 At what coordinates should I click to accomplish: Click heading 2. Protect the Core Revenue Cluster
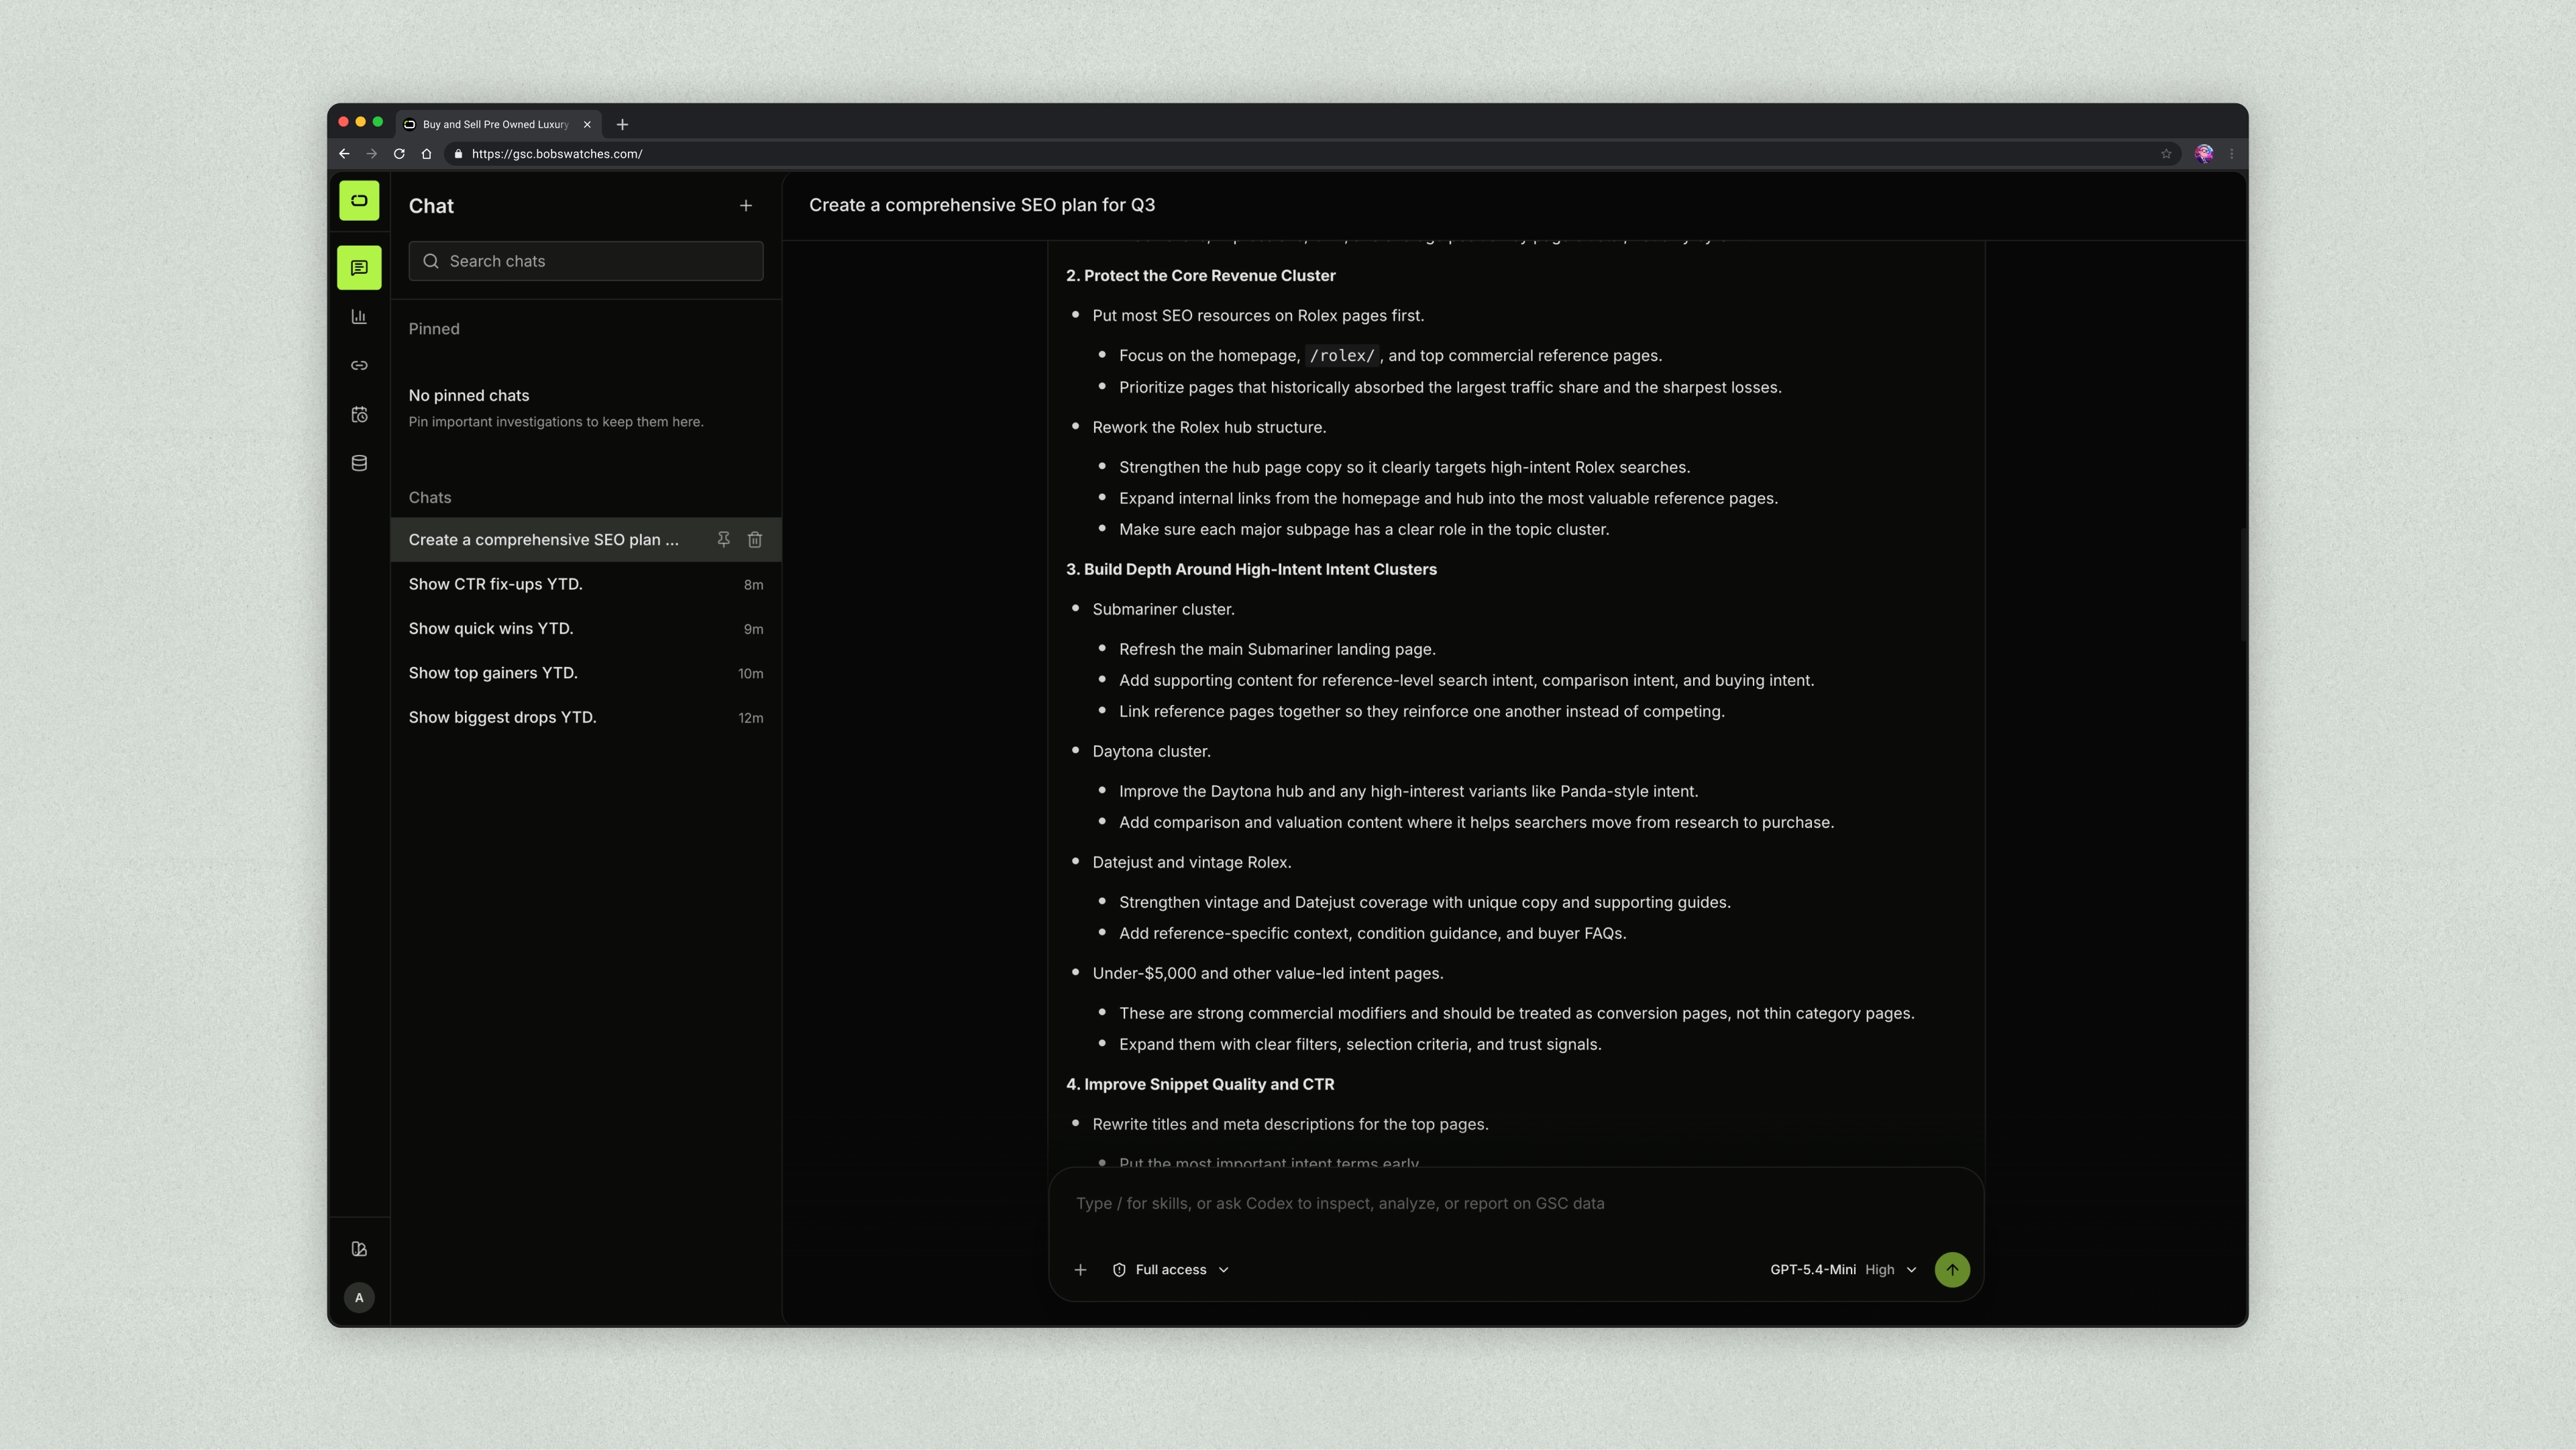tap(1200, 276)
